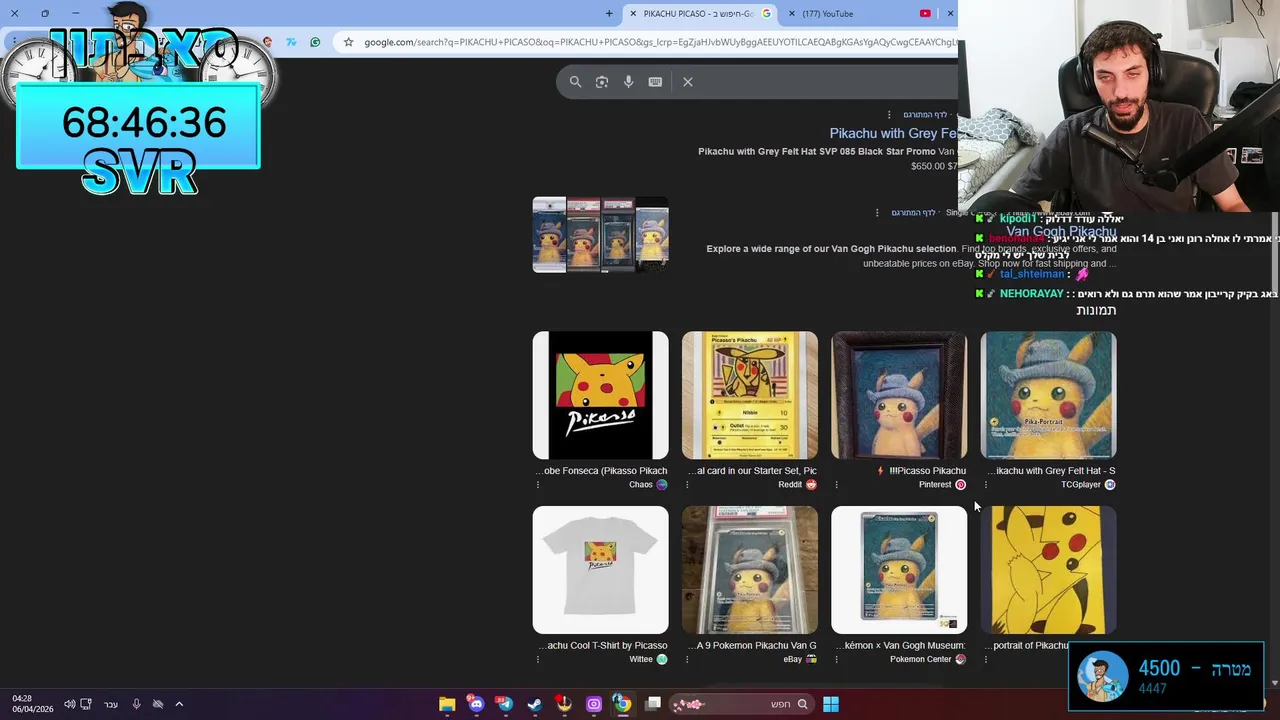Bookmark this page with the star icon
Screen dimensions: 1280x720
pos(348,42)
